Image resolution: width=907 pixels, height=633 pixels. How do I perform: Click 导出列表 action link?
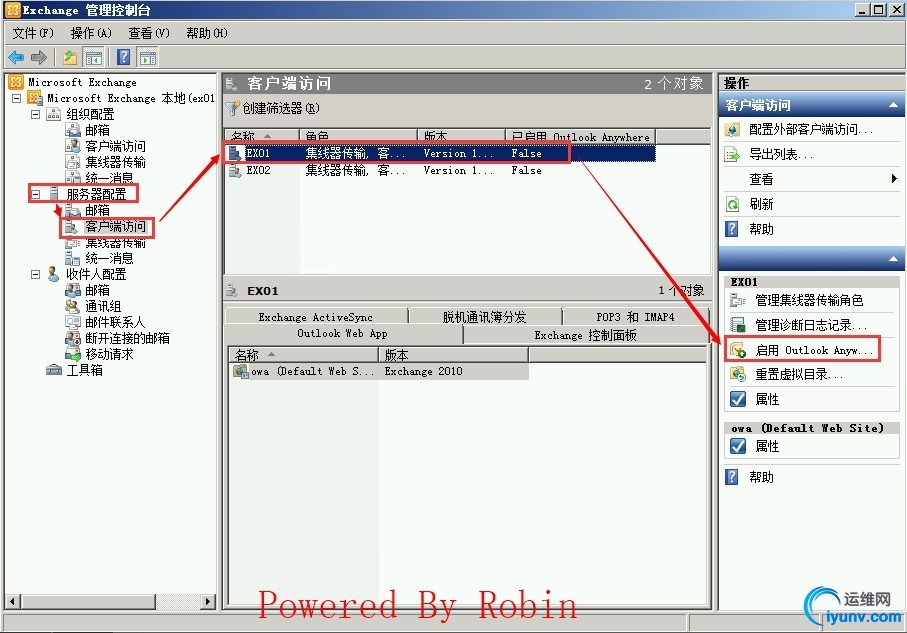coord(780,154)
